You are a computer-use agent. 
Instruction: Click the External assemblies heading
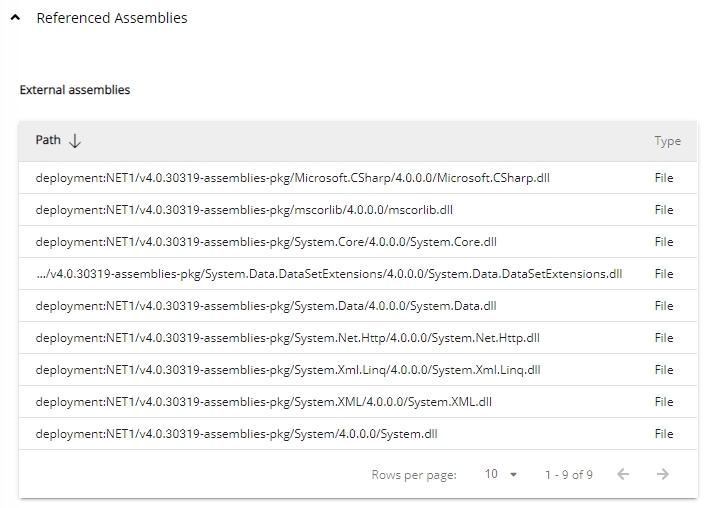[75, 90]
